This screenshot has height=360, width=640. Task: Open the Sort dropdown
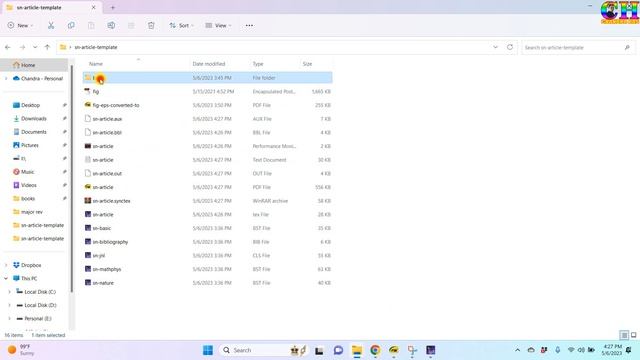click(x=182, y=25)
